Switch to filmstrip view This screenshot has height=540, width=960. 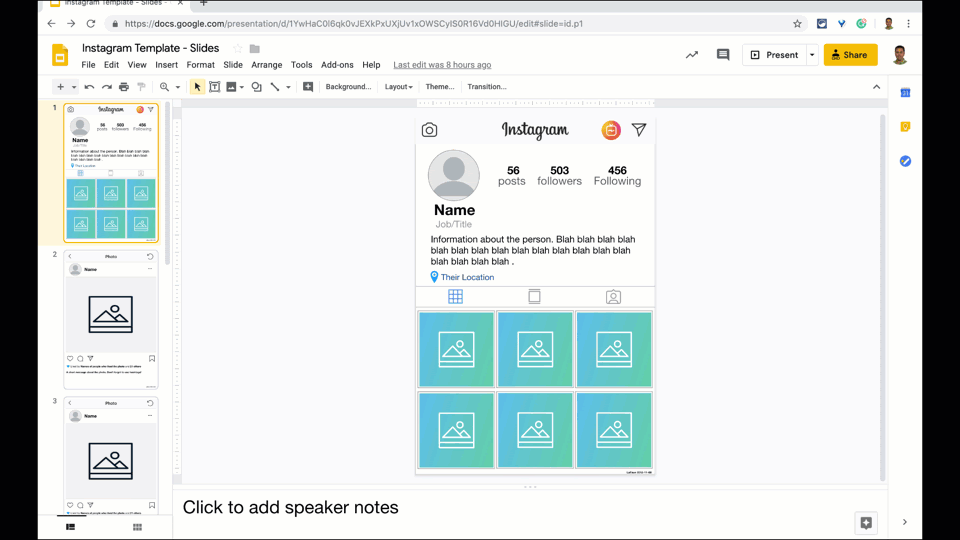click(70, 527)
